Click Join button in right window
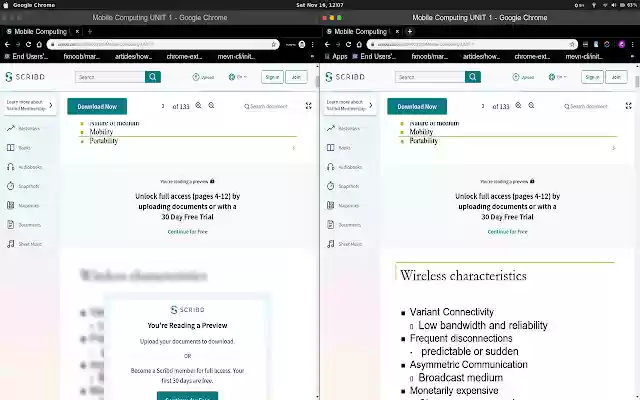This screenshot has height=400, width=640. tap(616, 77)
